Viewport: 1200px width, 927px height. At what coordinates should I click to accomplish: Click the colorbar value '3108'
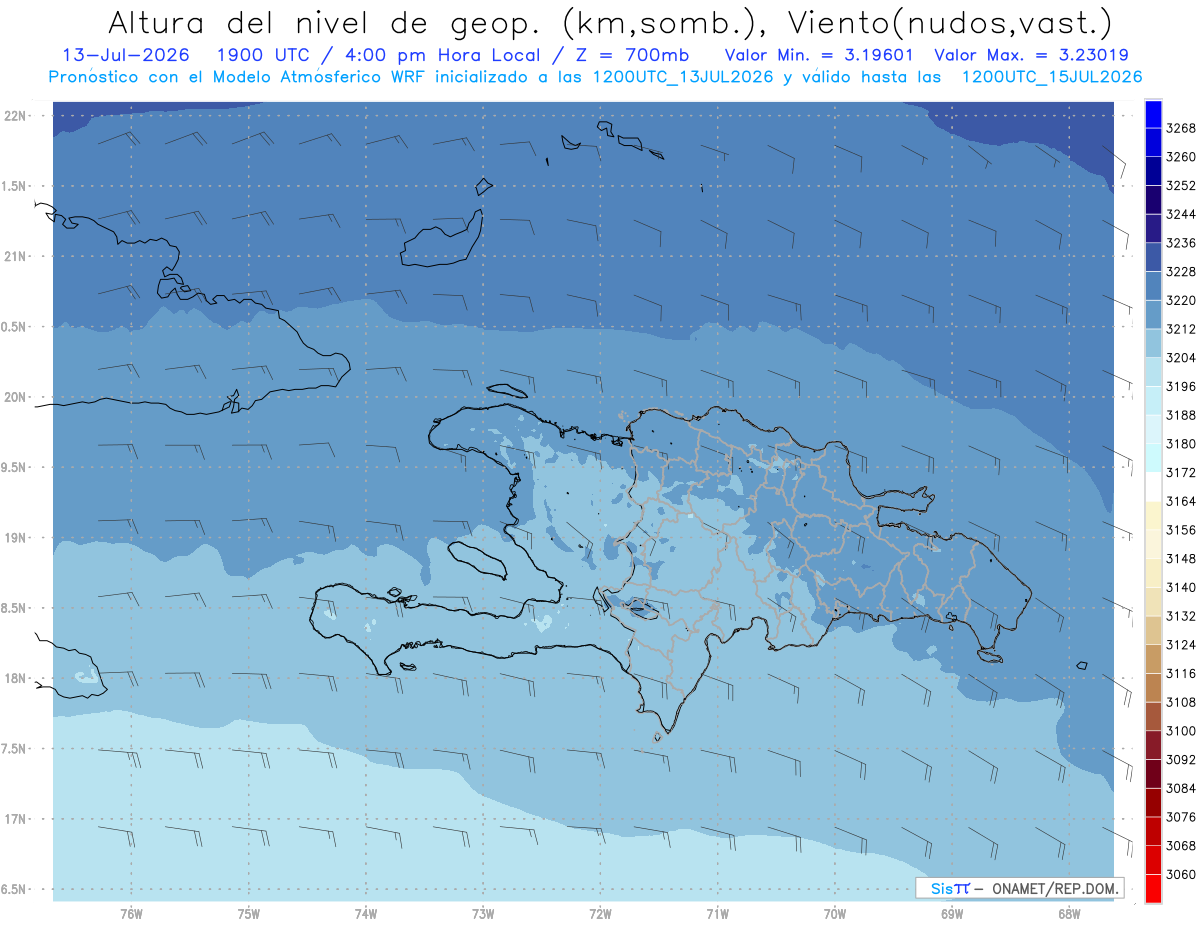click(x=1181, y=702)
